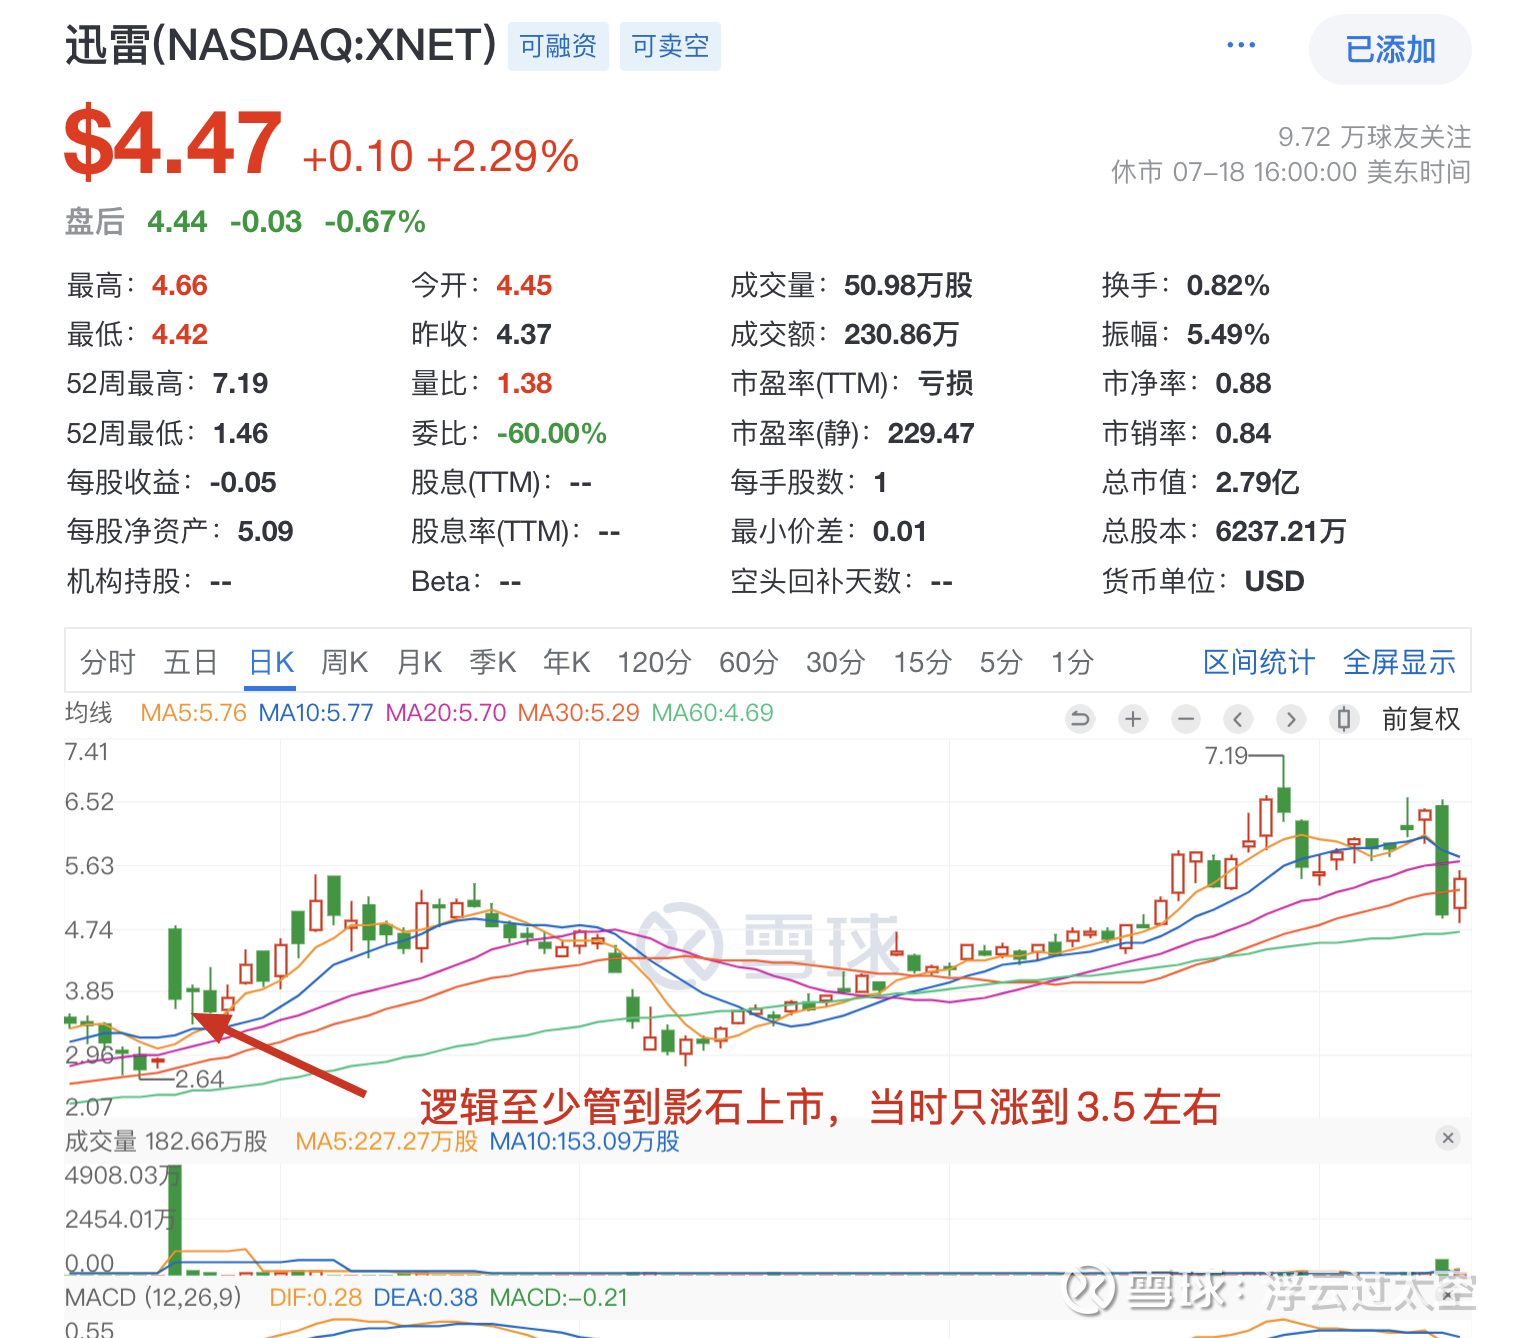Select the 月K tab

pos(420,662)
